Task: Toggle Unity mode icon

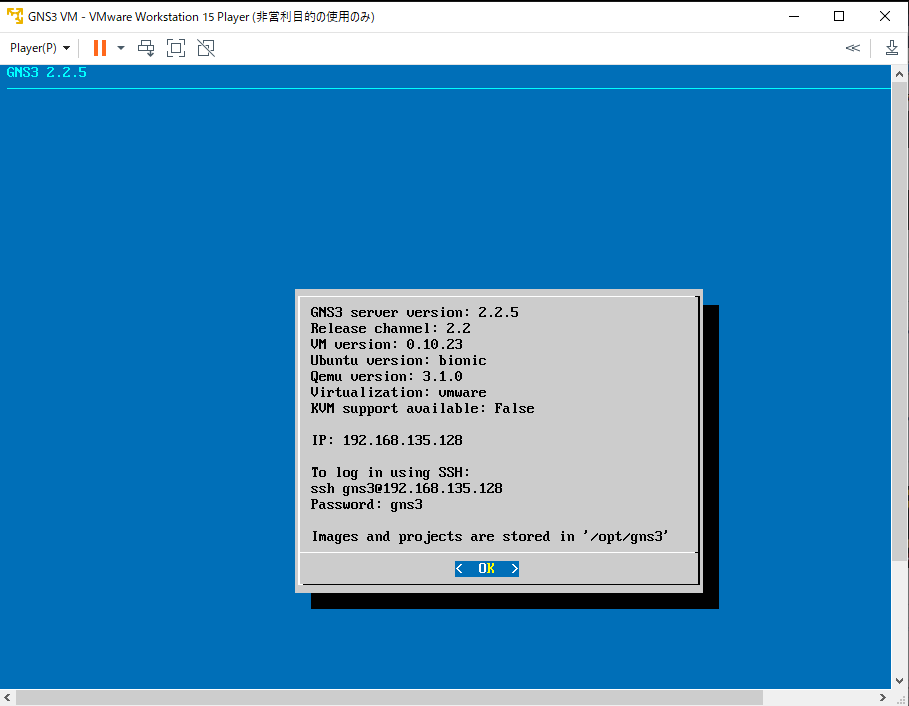Action: click(206, 48)
